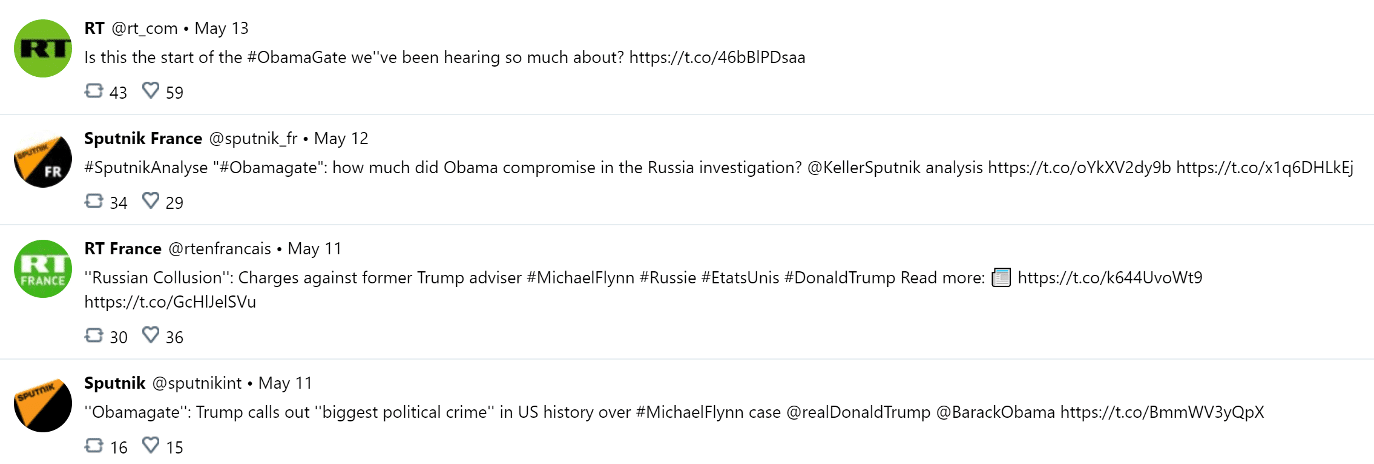
Task: Click the RT France account name
Action: click(123, 249)
